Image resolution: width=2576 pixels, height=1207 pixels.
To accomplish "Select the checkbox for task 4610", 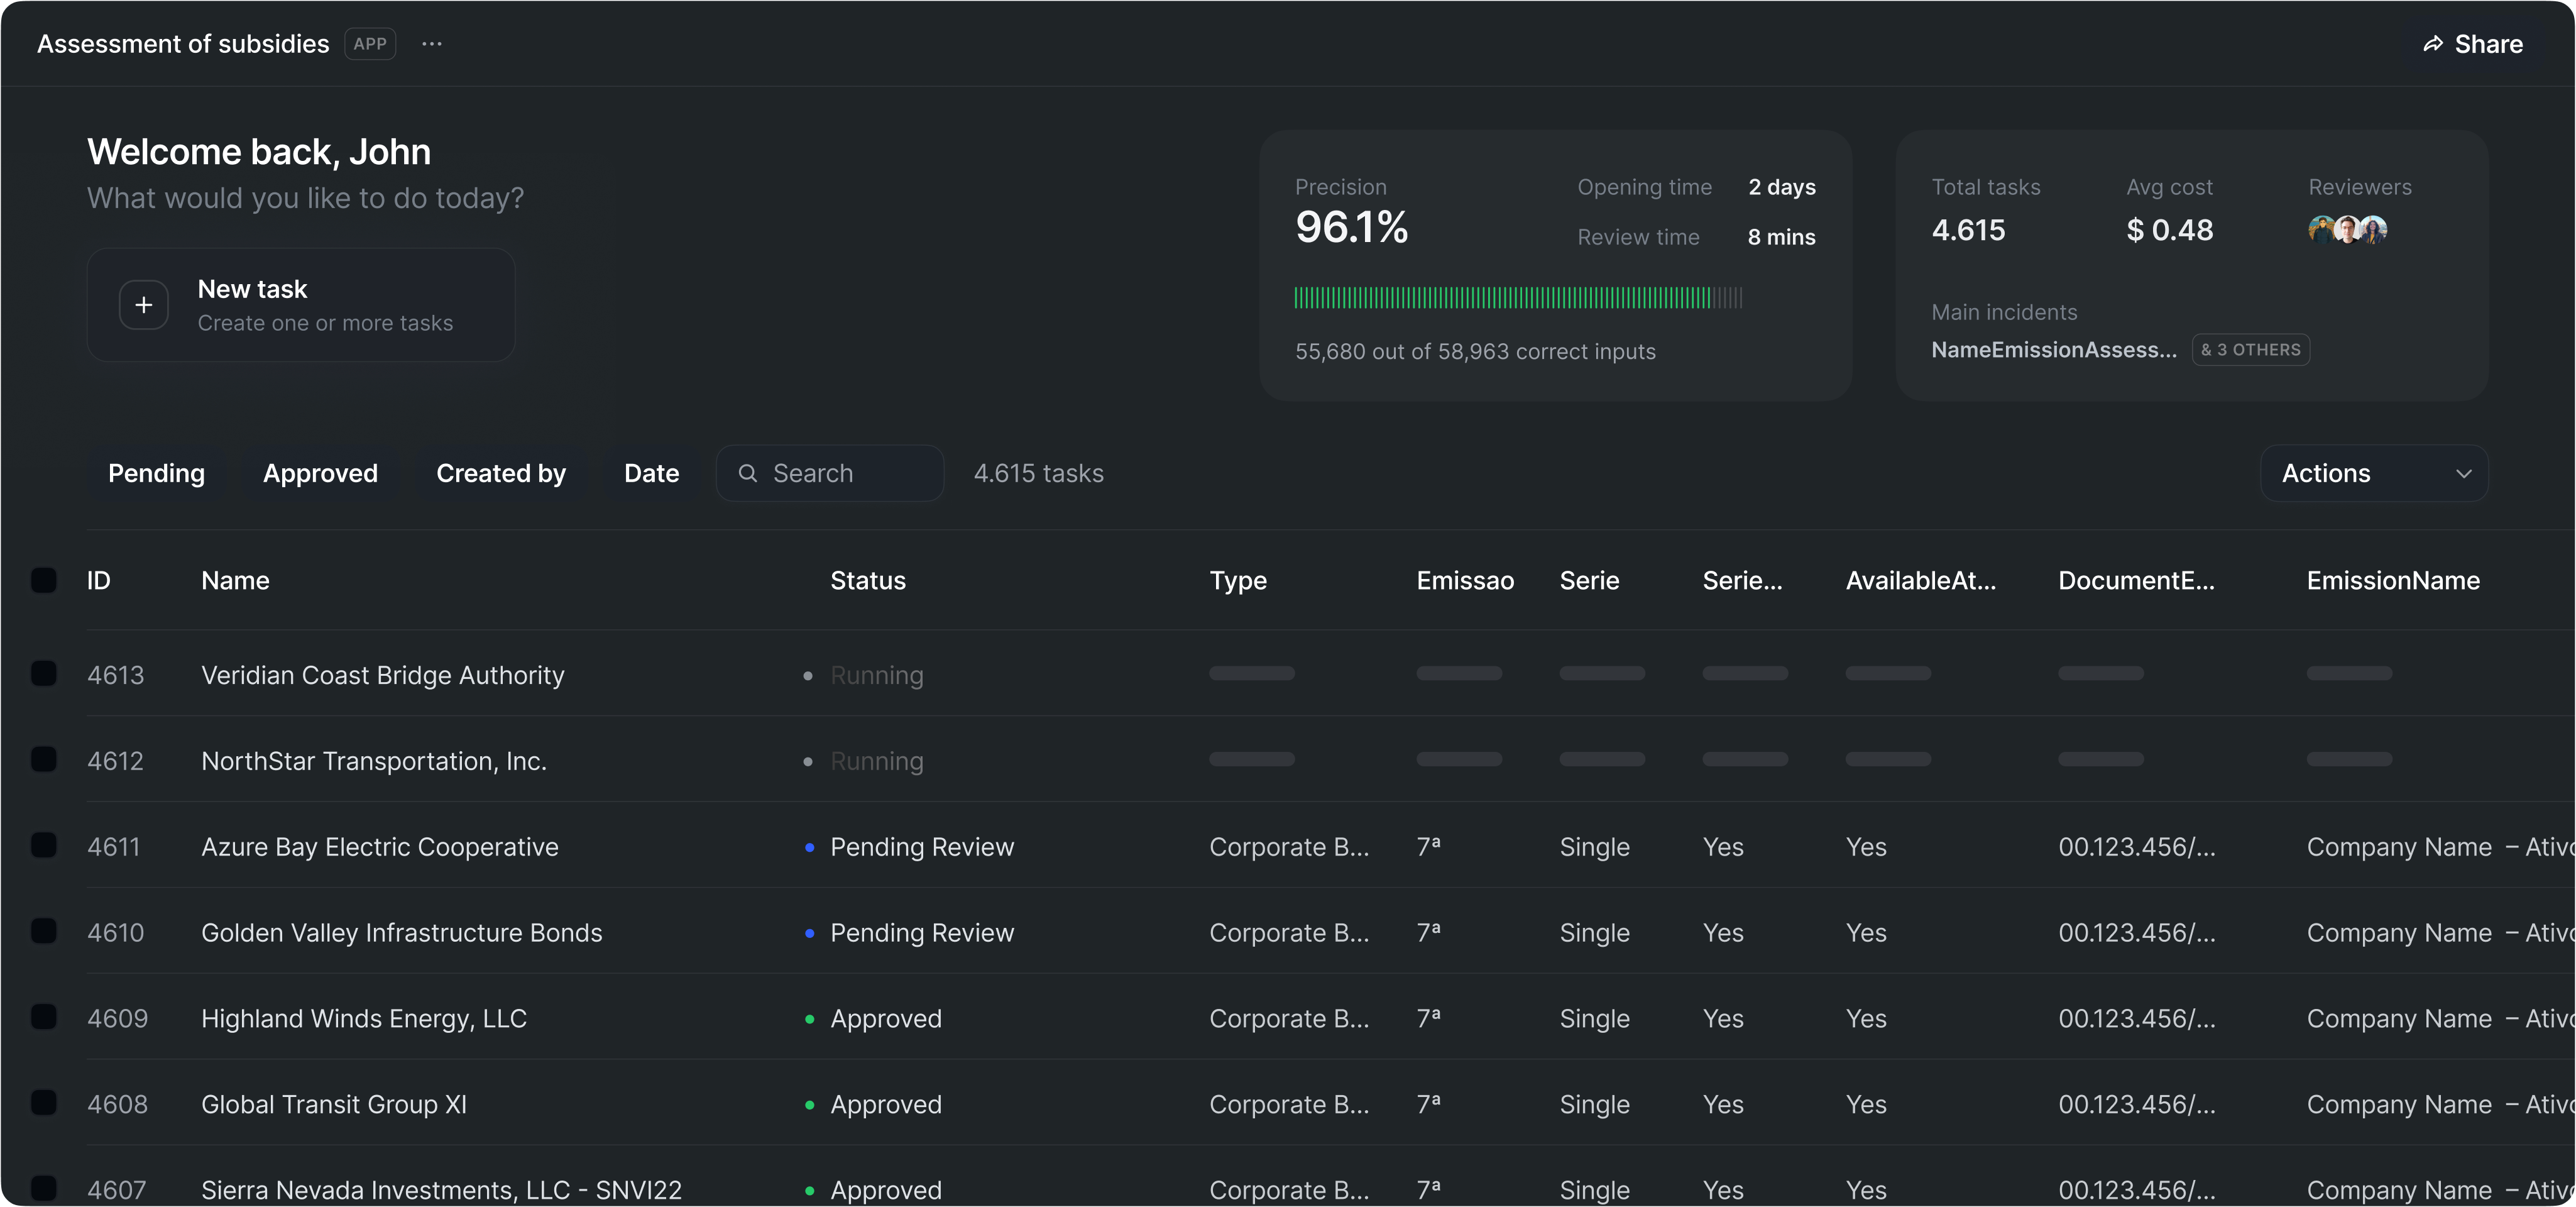I will pyautogui.click(x=44, y=932).
